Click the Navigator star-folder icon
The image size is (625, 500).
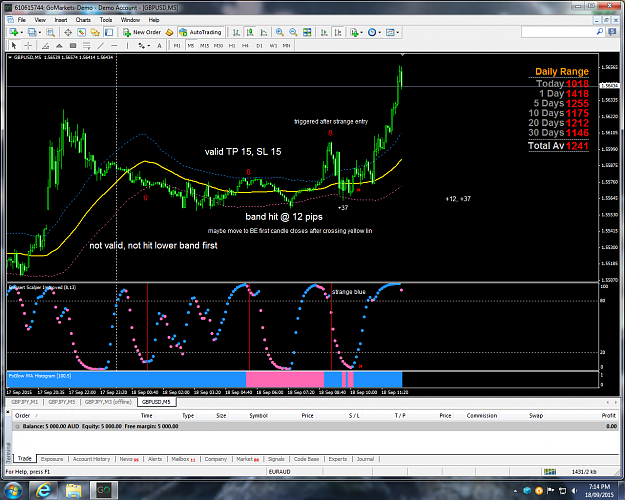[95, 32]
